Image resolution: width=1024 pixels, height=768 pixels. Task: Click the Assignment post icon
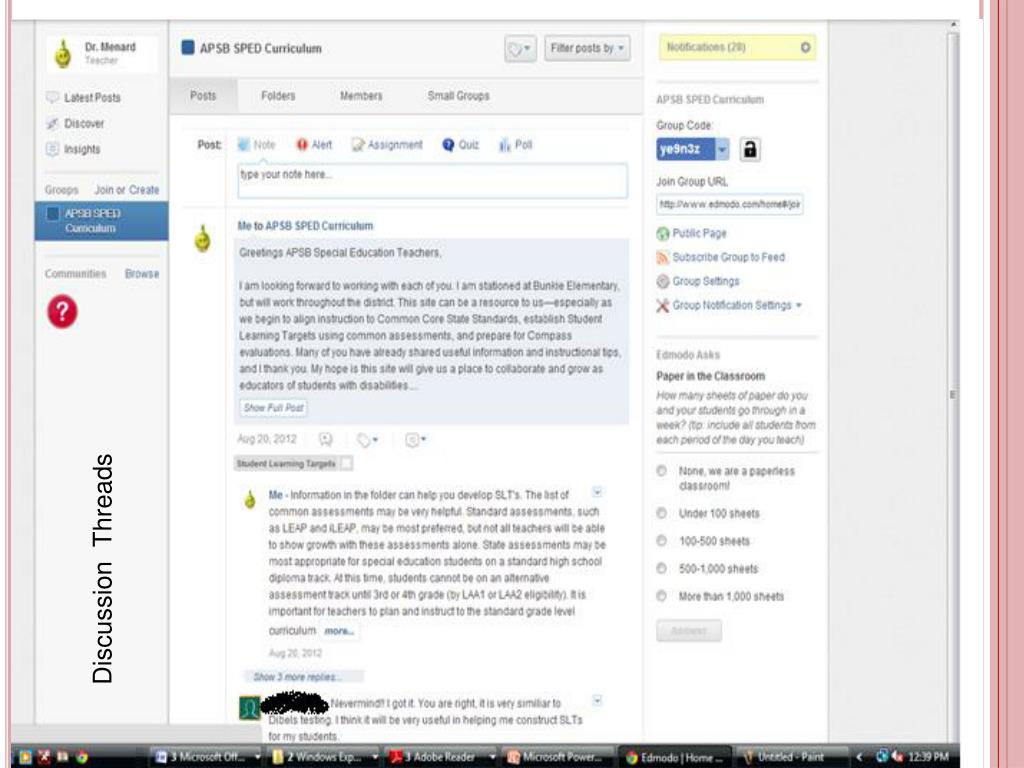coord(358,145)
